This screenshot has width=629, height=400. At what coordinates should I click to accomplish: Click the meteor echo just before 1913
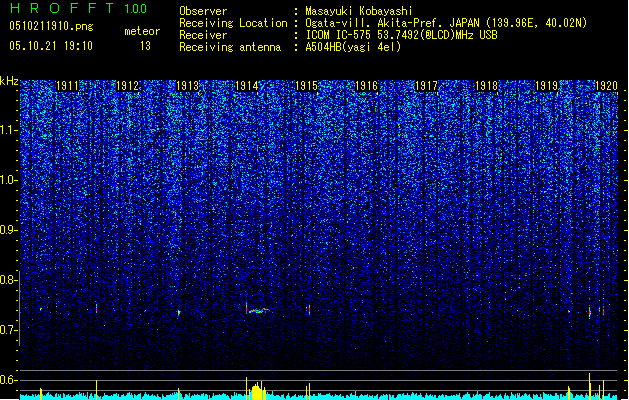point(179,313)
